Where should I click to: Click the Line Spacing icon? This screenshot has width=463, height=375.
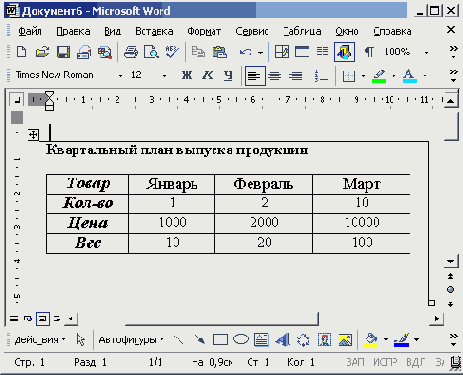click(321, 76)
